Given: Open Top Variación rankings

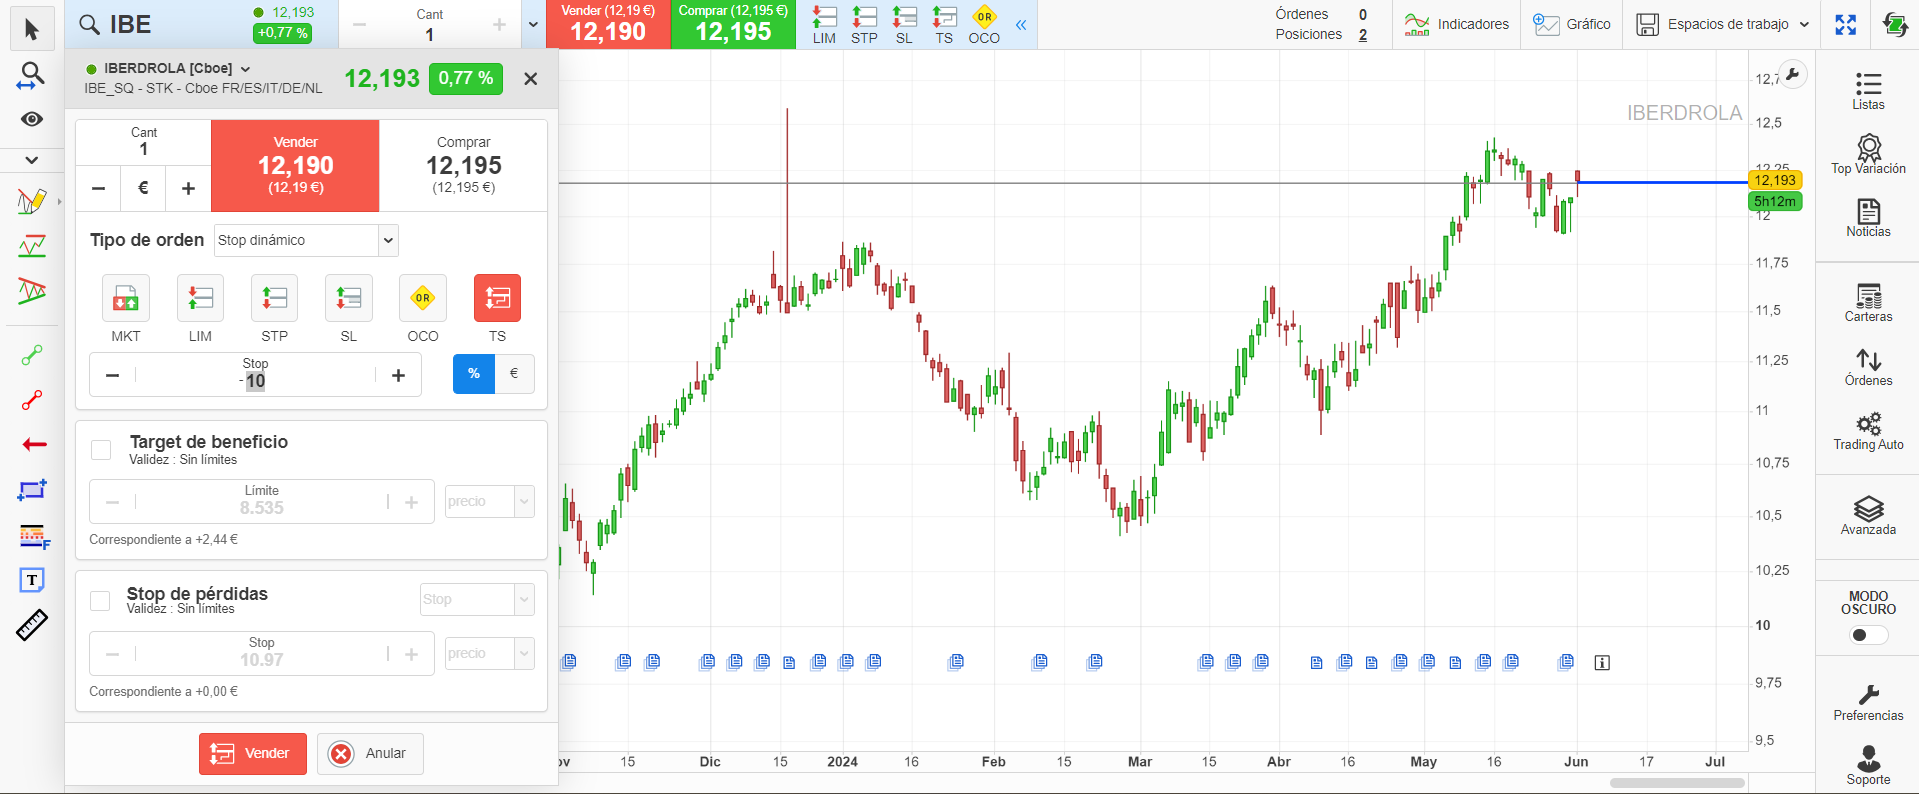Looking at the screenshot, I should pos(1868,154).
